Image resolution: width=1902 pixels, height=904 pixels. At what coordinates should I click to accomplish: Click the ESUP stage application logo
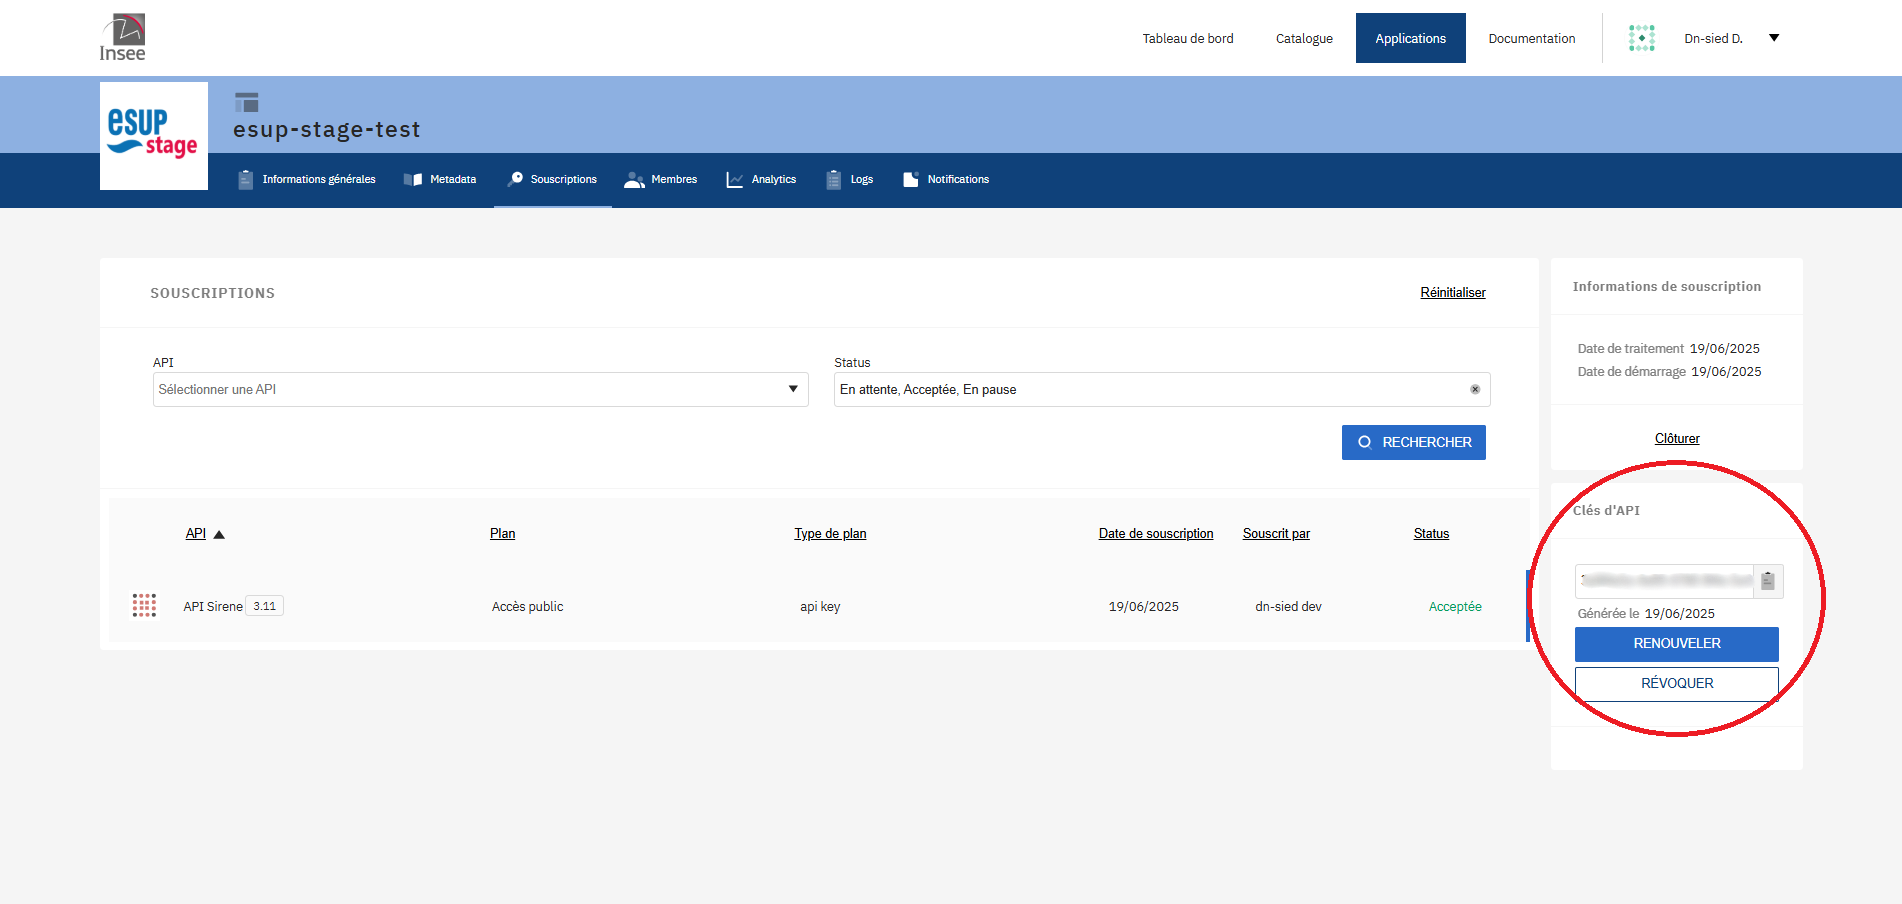tap(154, 136)
